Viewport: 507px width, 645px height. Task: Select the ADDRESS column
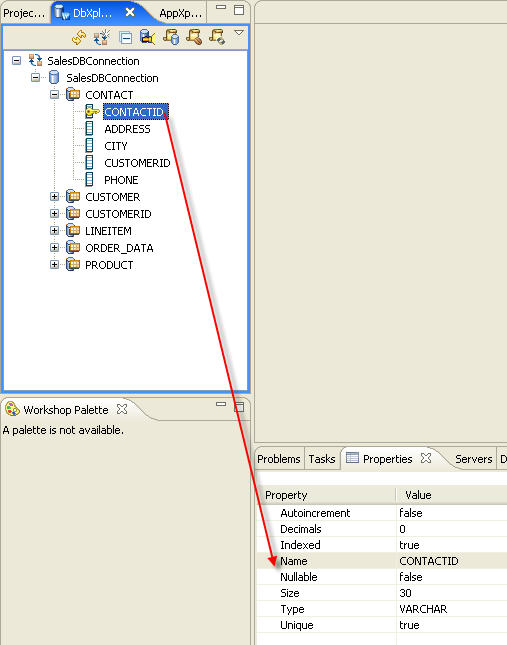(127, 129)
